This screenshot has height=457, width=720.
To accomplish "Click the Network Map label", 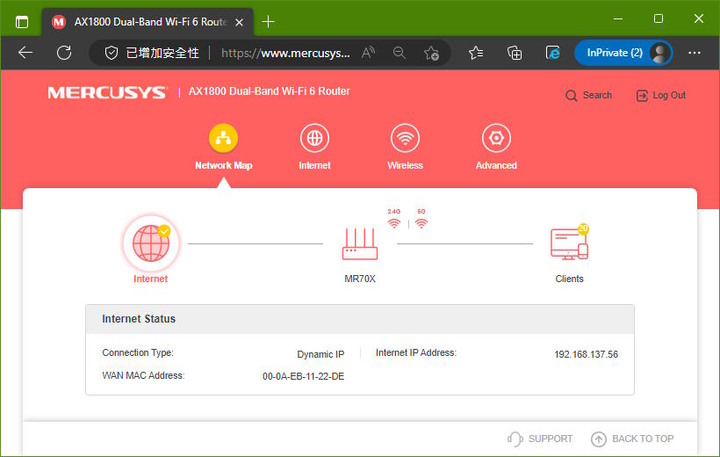I will tap(224, 165).
